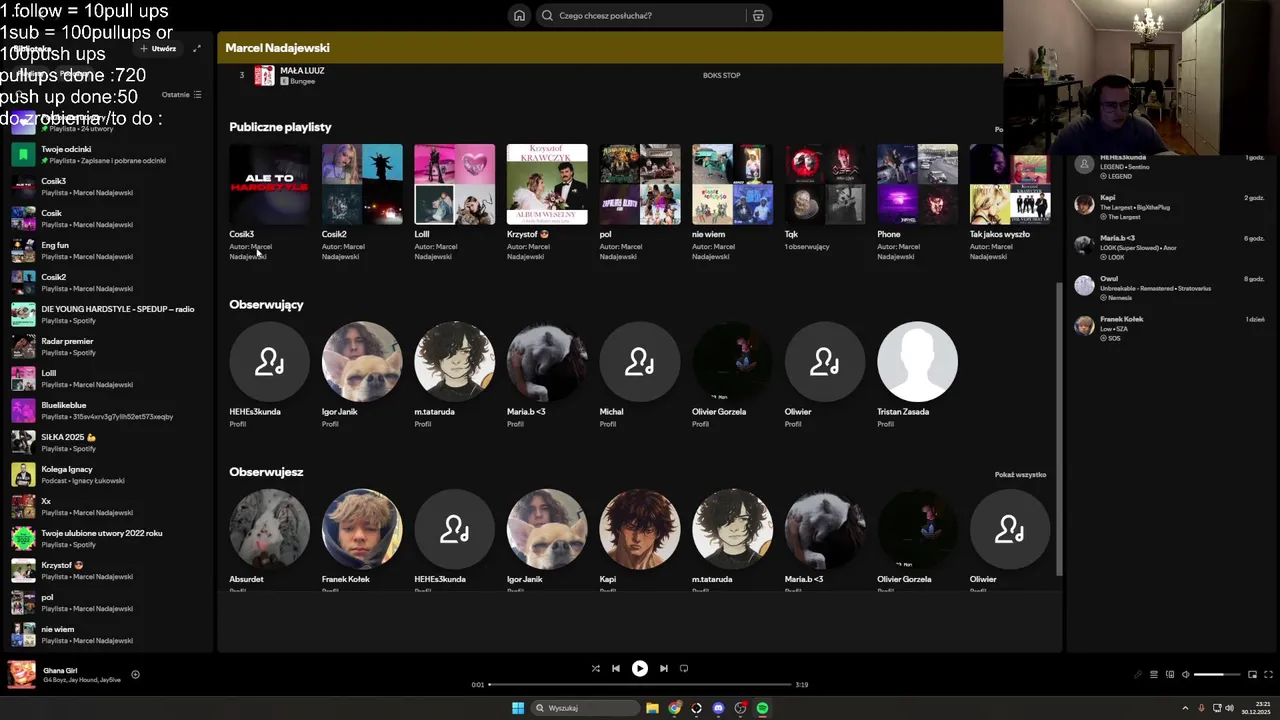The width and height of the screenshot is (1280, 720).
Task: Open the Windows Start menu
Action: [x=518, y=708]
